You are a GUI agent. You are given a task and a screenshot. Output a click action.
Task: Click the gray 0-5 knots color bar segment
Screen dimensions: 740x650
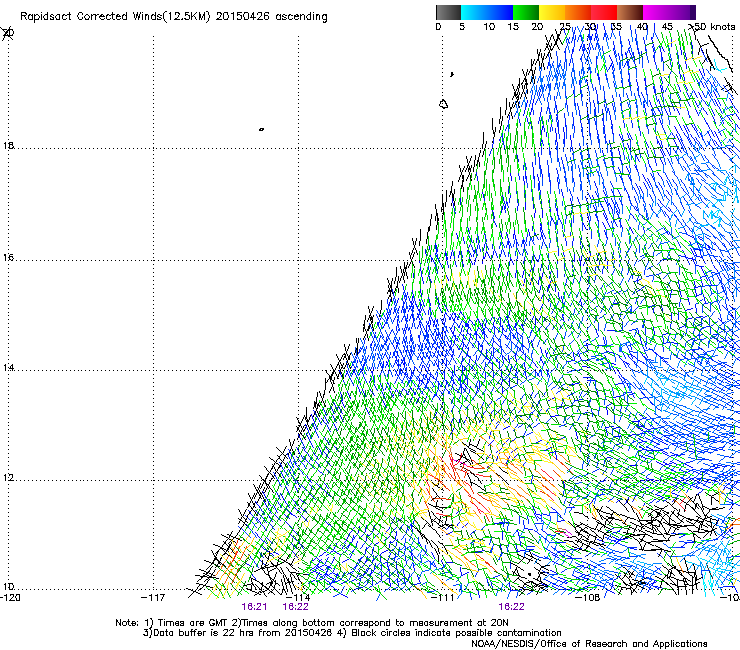[x=448, y=12]
